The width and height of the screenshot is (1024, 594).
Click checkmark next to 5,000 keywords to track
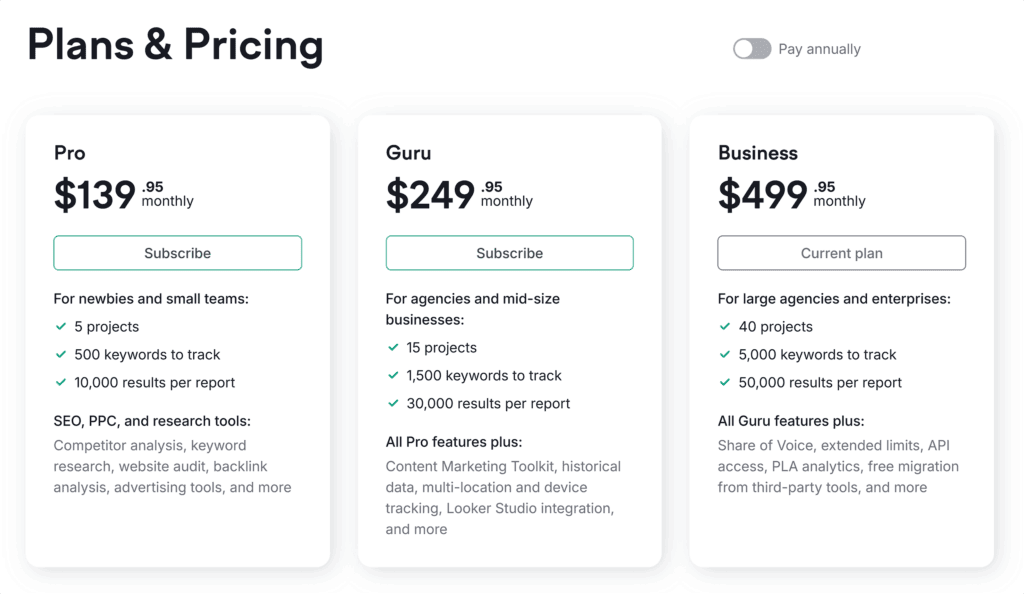[x=724, y=355]
